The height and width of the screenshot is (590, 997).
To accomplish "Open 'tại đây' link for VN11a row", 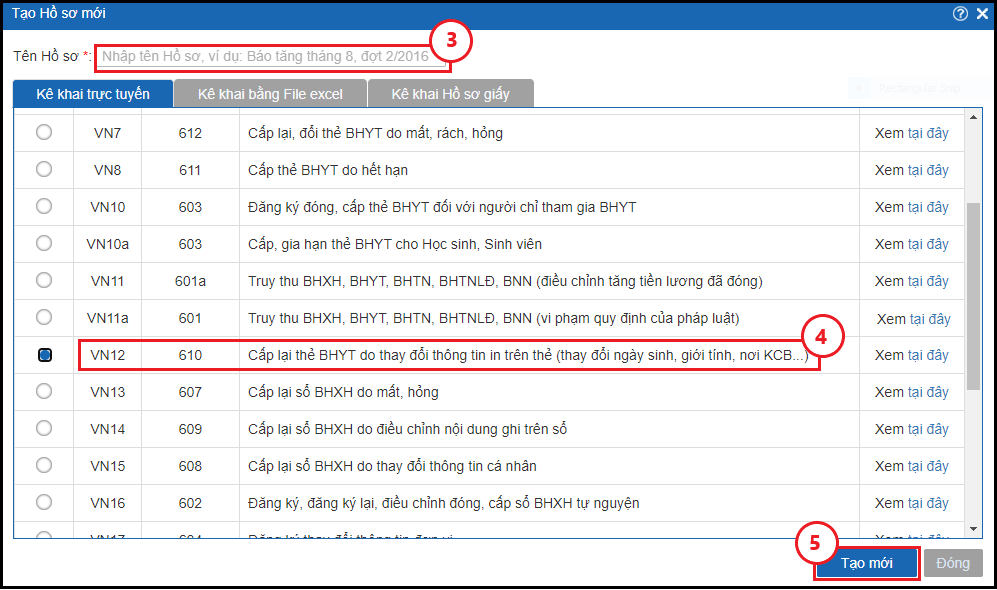I will [930, 319].
